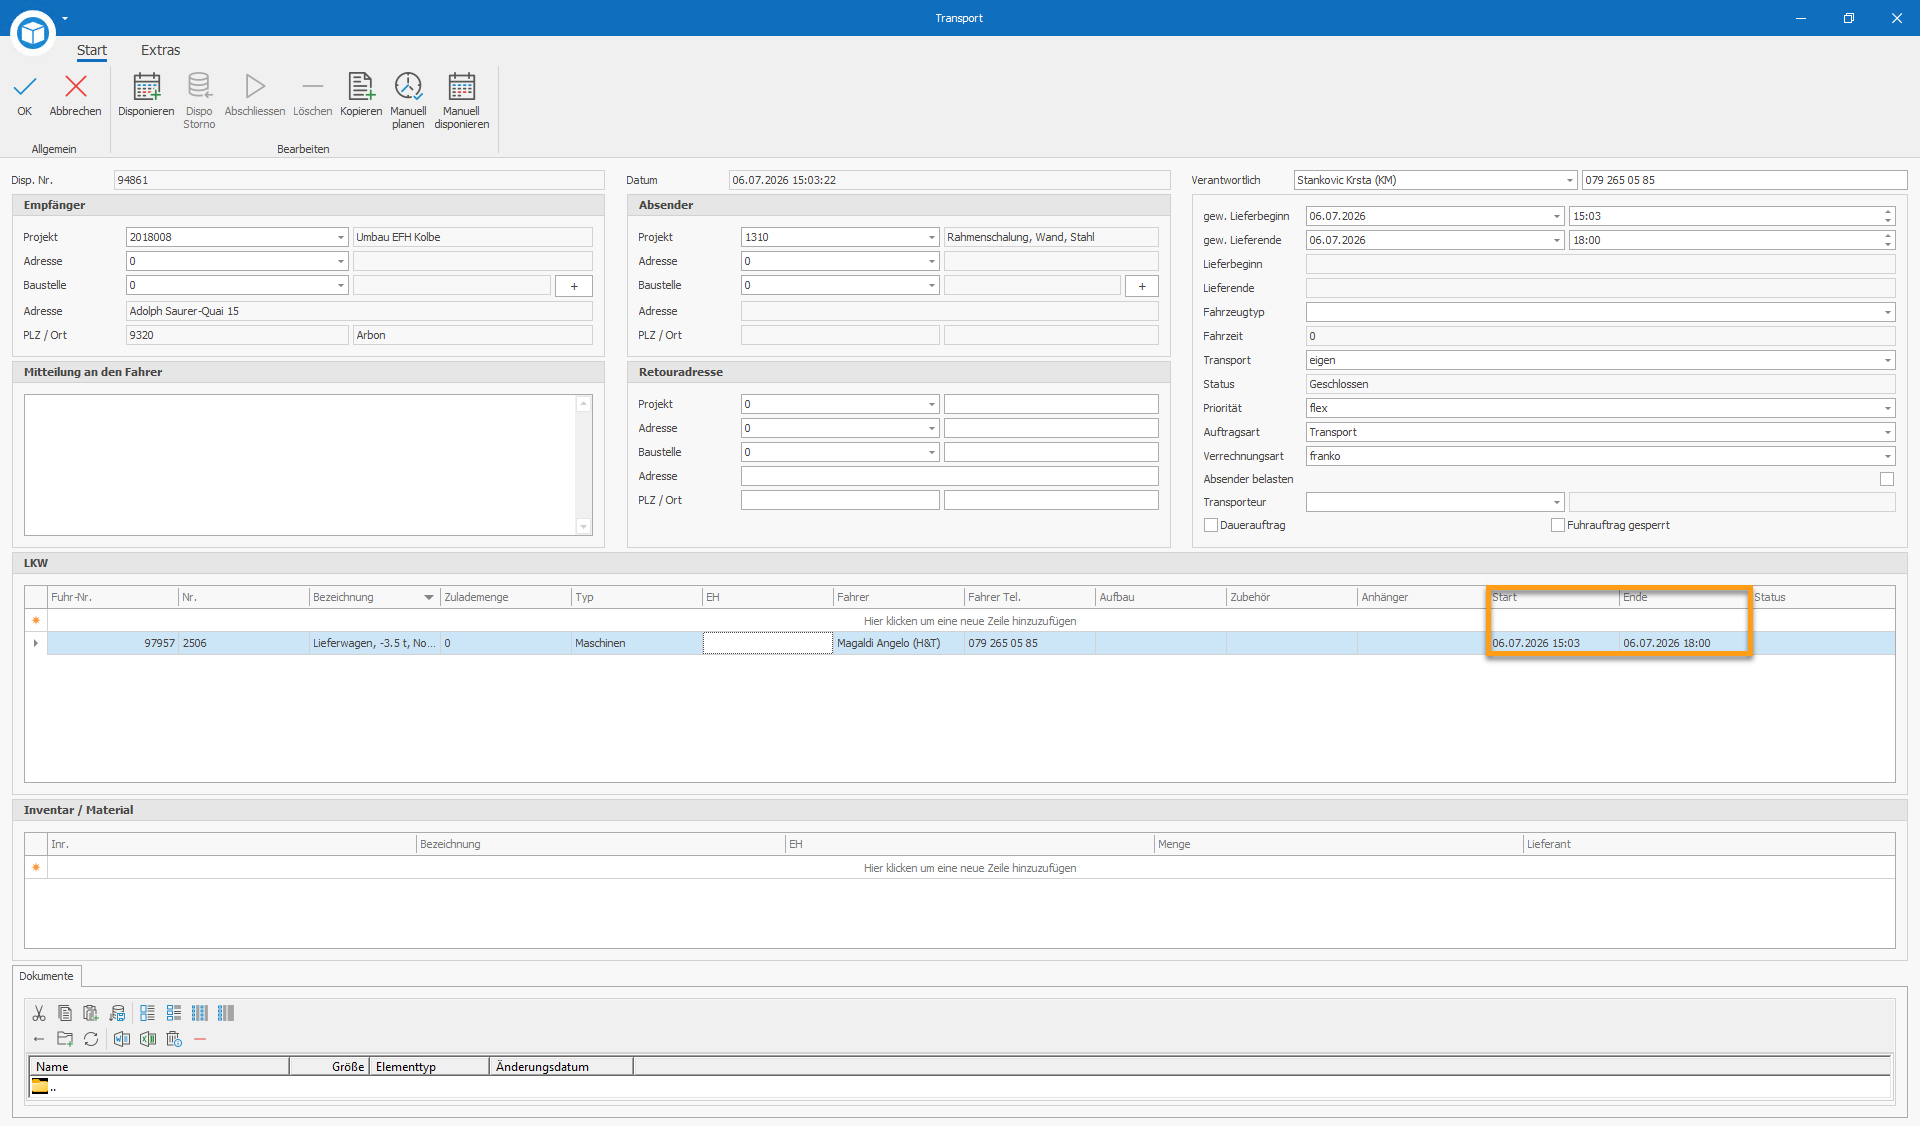Click the database save icon in Dokumente
The height and width of the screenshot is (1126, 1920).
[x=117, y=1013]
